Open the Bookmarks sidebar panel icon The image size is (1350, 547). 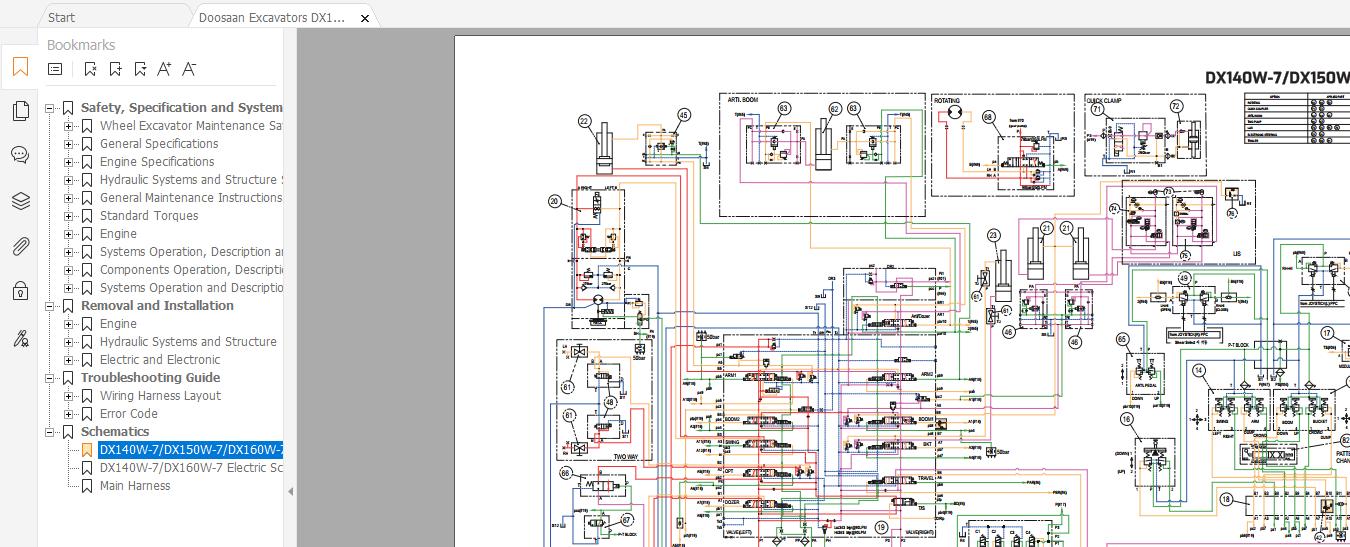20,67
